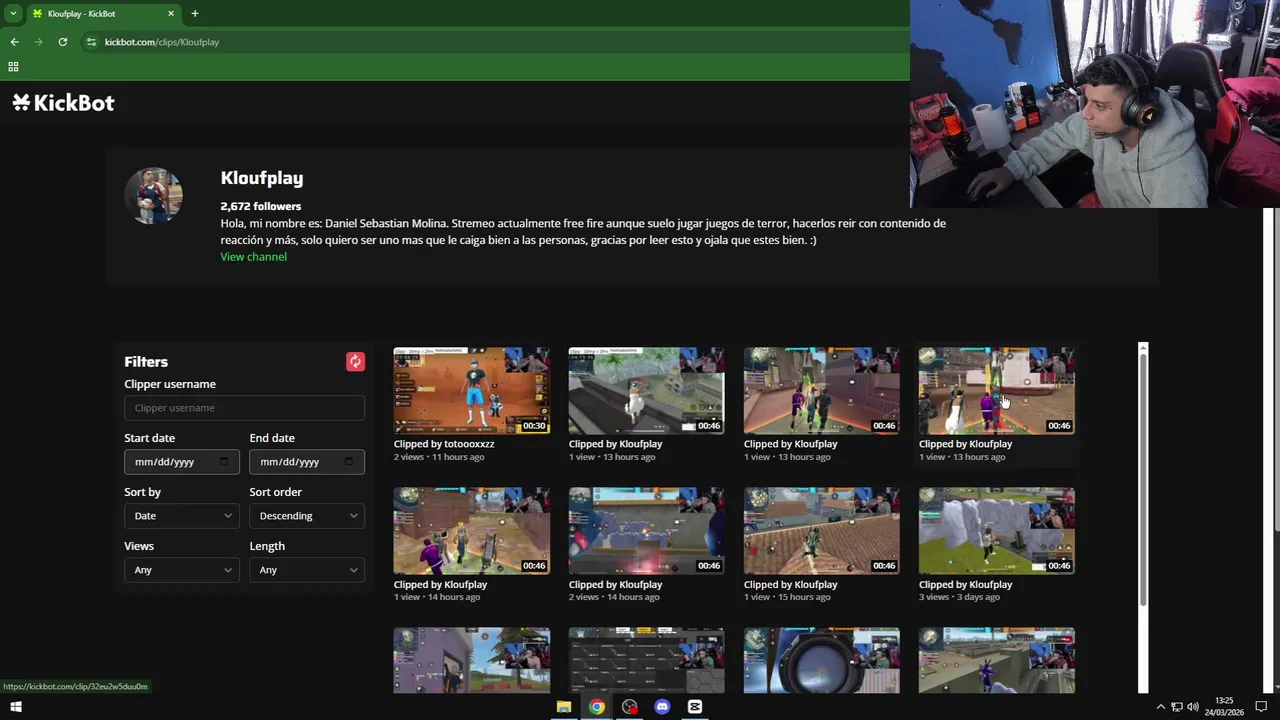The width and height of the screenshot is (1280, 720).
Task: Open Discord from the taskbar
Action: [x=662, y=707]
